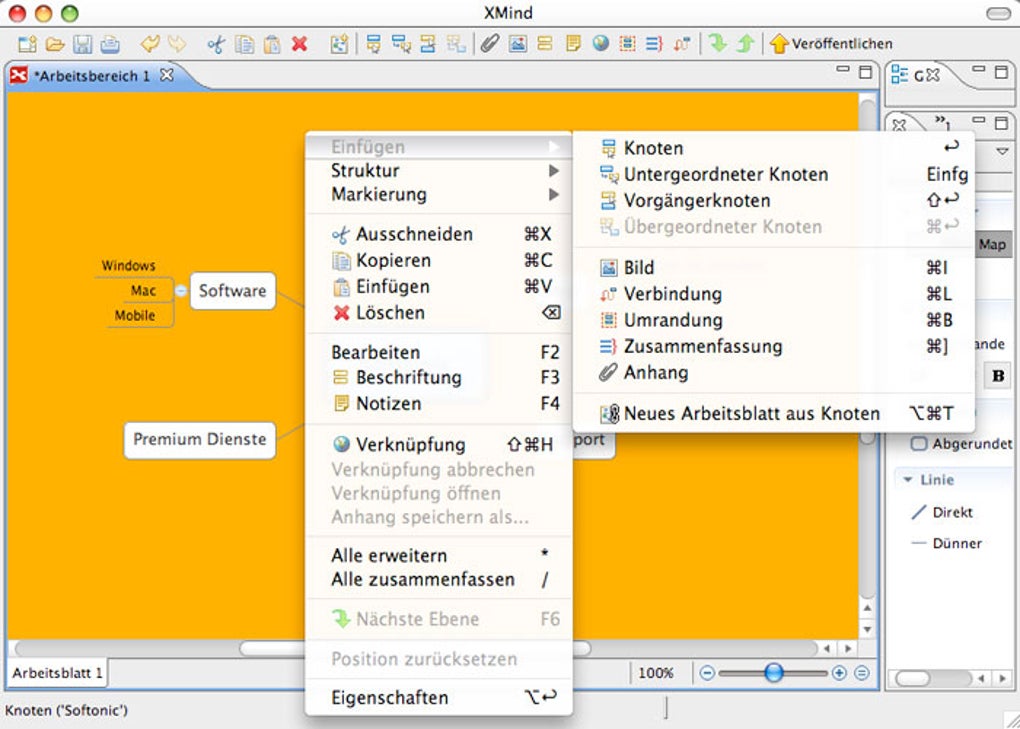Screen dimensions: 1020x729
Task: Click the Map button in side panel
Action: click(992, 245)
